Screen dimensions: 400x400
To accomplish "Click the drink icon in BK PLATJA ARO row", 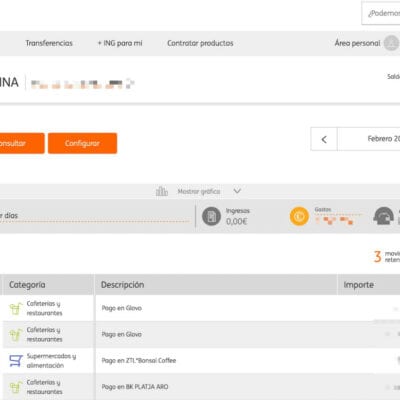I will tap(15, 387).
